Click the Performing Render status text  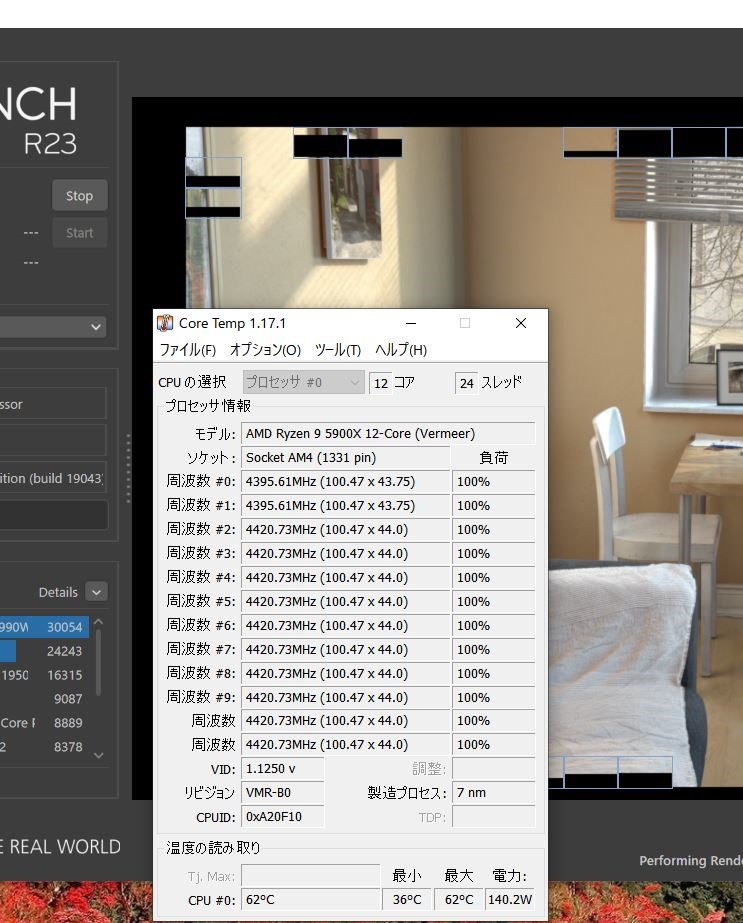(691, 861)
